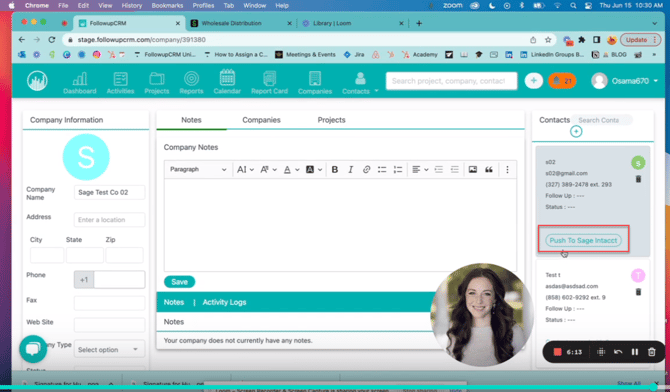
Task: Add a new contact with plus icon
Action: tap(576, 131)
